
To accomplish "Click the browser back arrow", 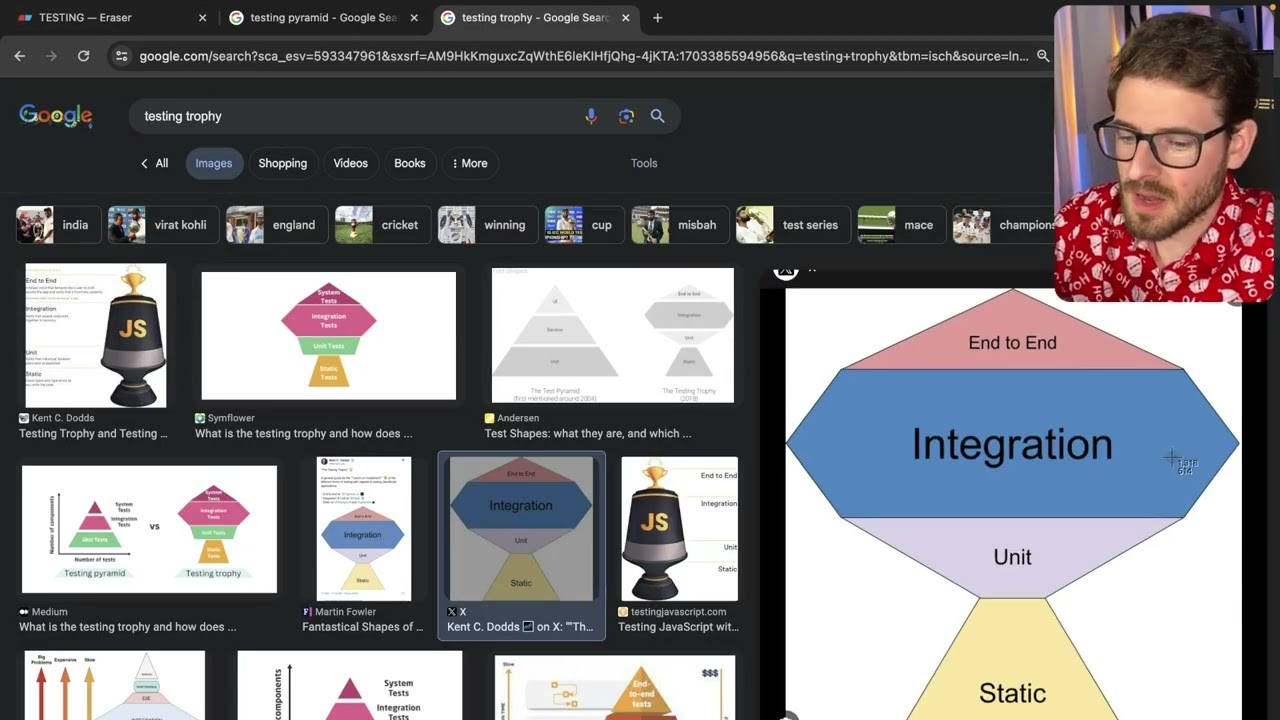I will [x=20, y=56].
